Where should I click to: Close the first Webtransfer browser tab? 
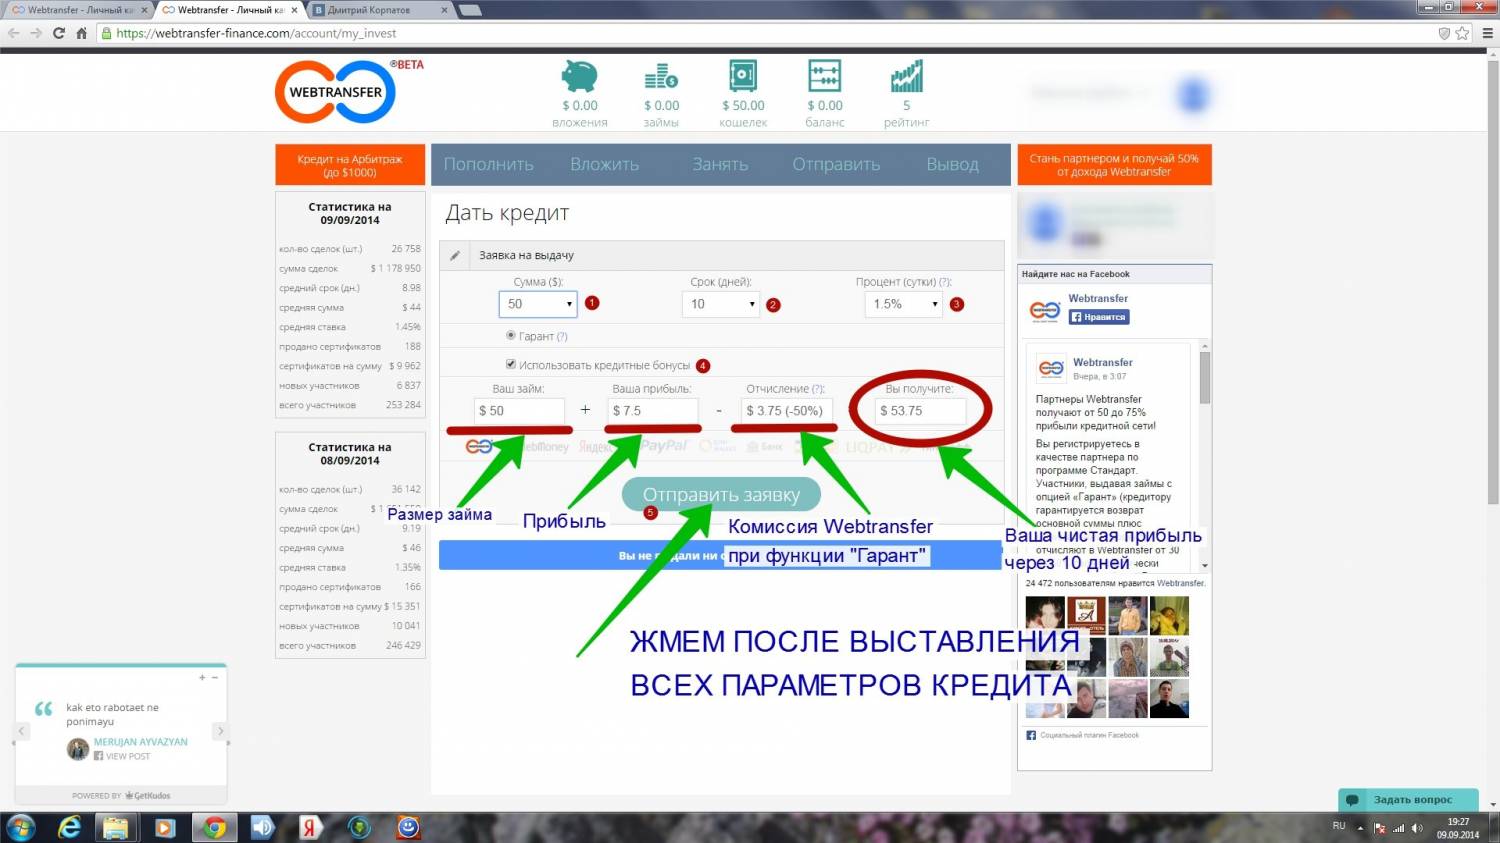144,10
